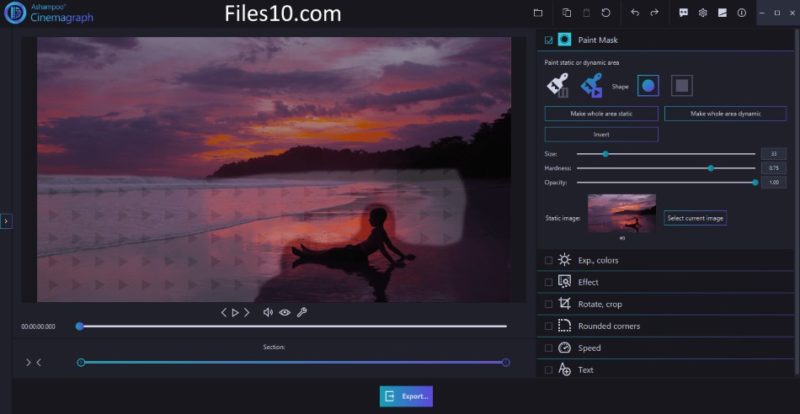800x414 pixels.
Task: Play the video preview
Action: click(x=235, y=312)
